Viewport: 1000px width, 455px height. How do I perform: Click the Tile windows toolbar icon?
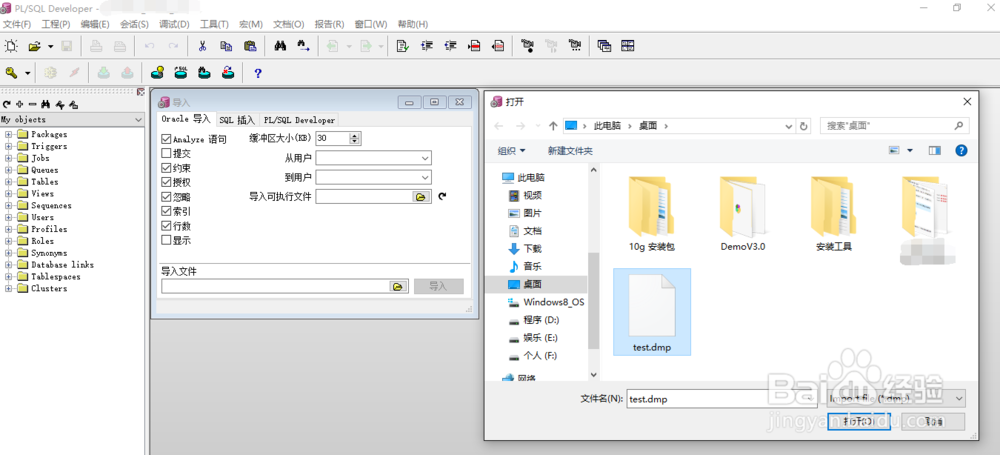click(x=628, y=46)
